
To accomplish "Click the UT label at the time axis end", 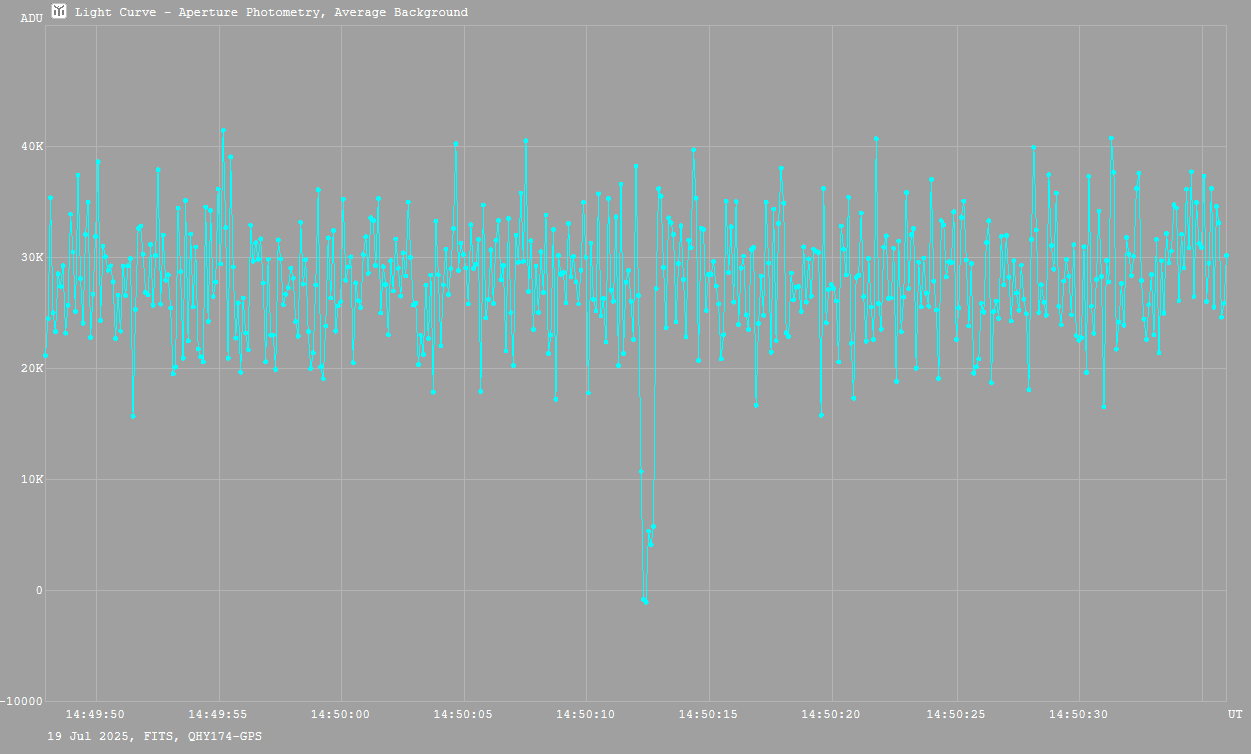I will (x=1235, y=714).
